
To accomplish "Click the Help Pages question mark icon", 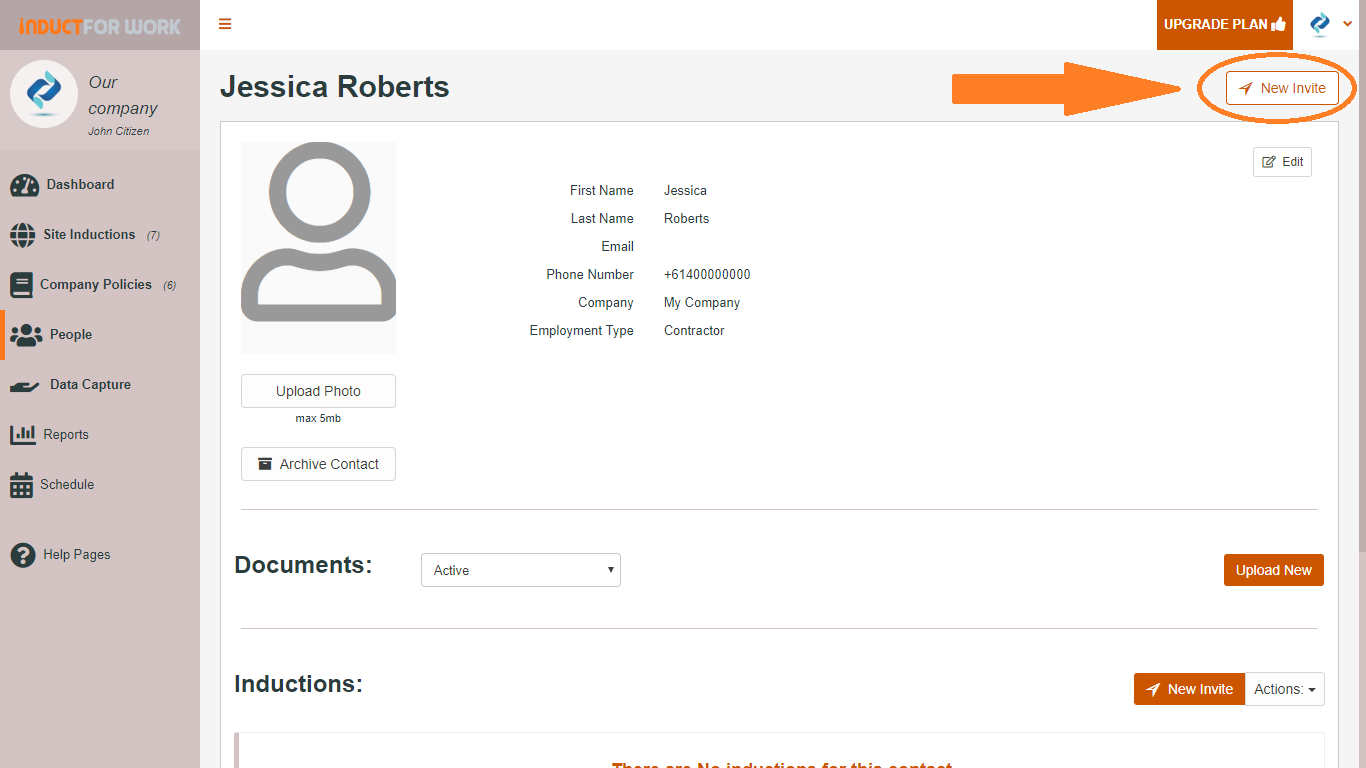I will pos(23,555).
